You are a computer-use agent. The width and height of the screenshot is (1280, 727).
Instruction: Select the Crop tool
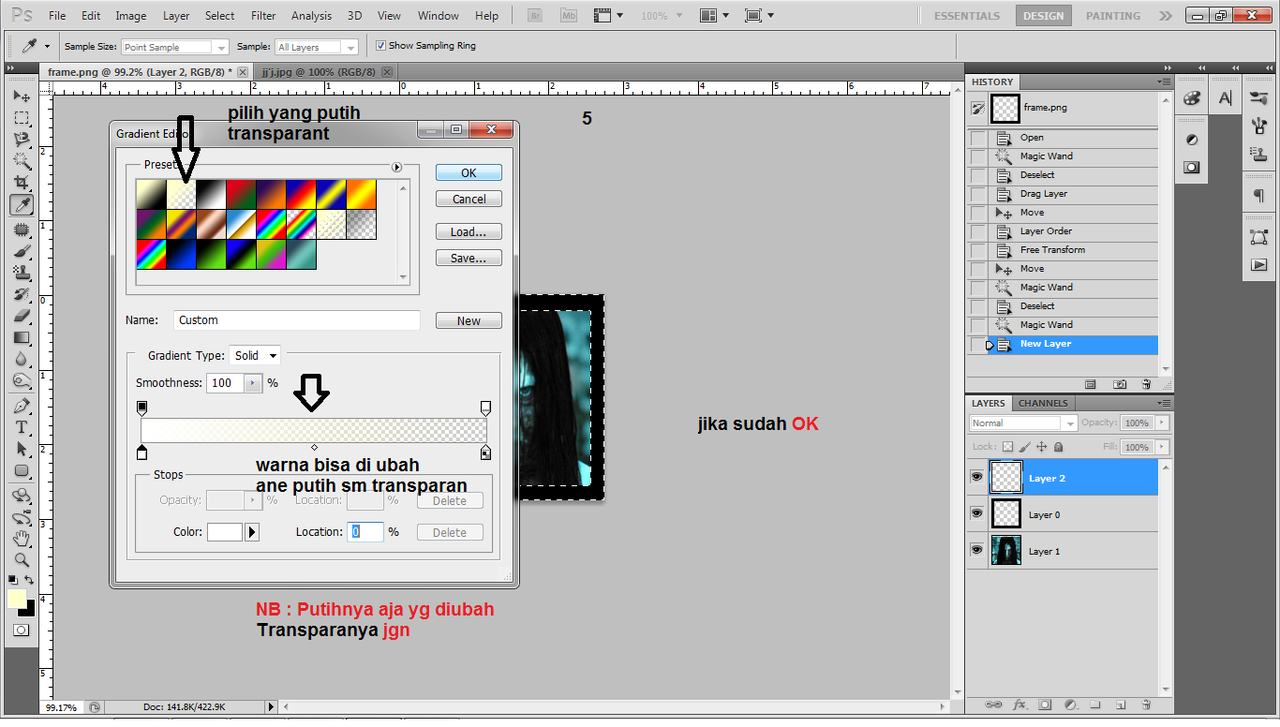click(x=21, y=183)
